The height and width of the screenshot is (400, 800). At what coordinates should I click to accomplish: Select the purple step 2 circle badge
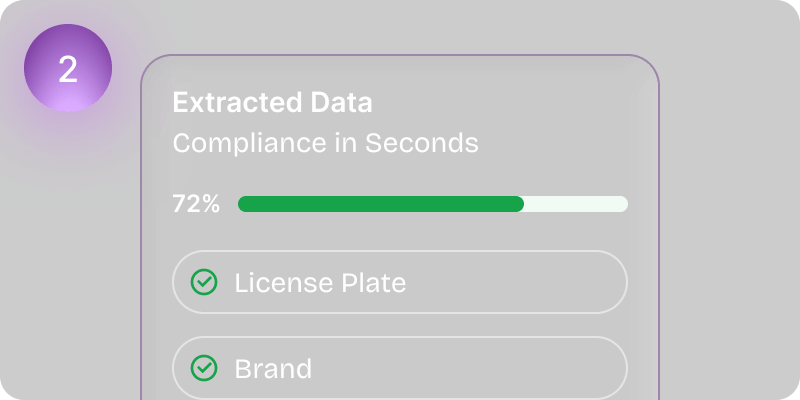[x=68, y=68]
